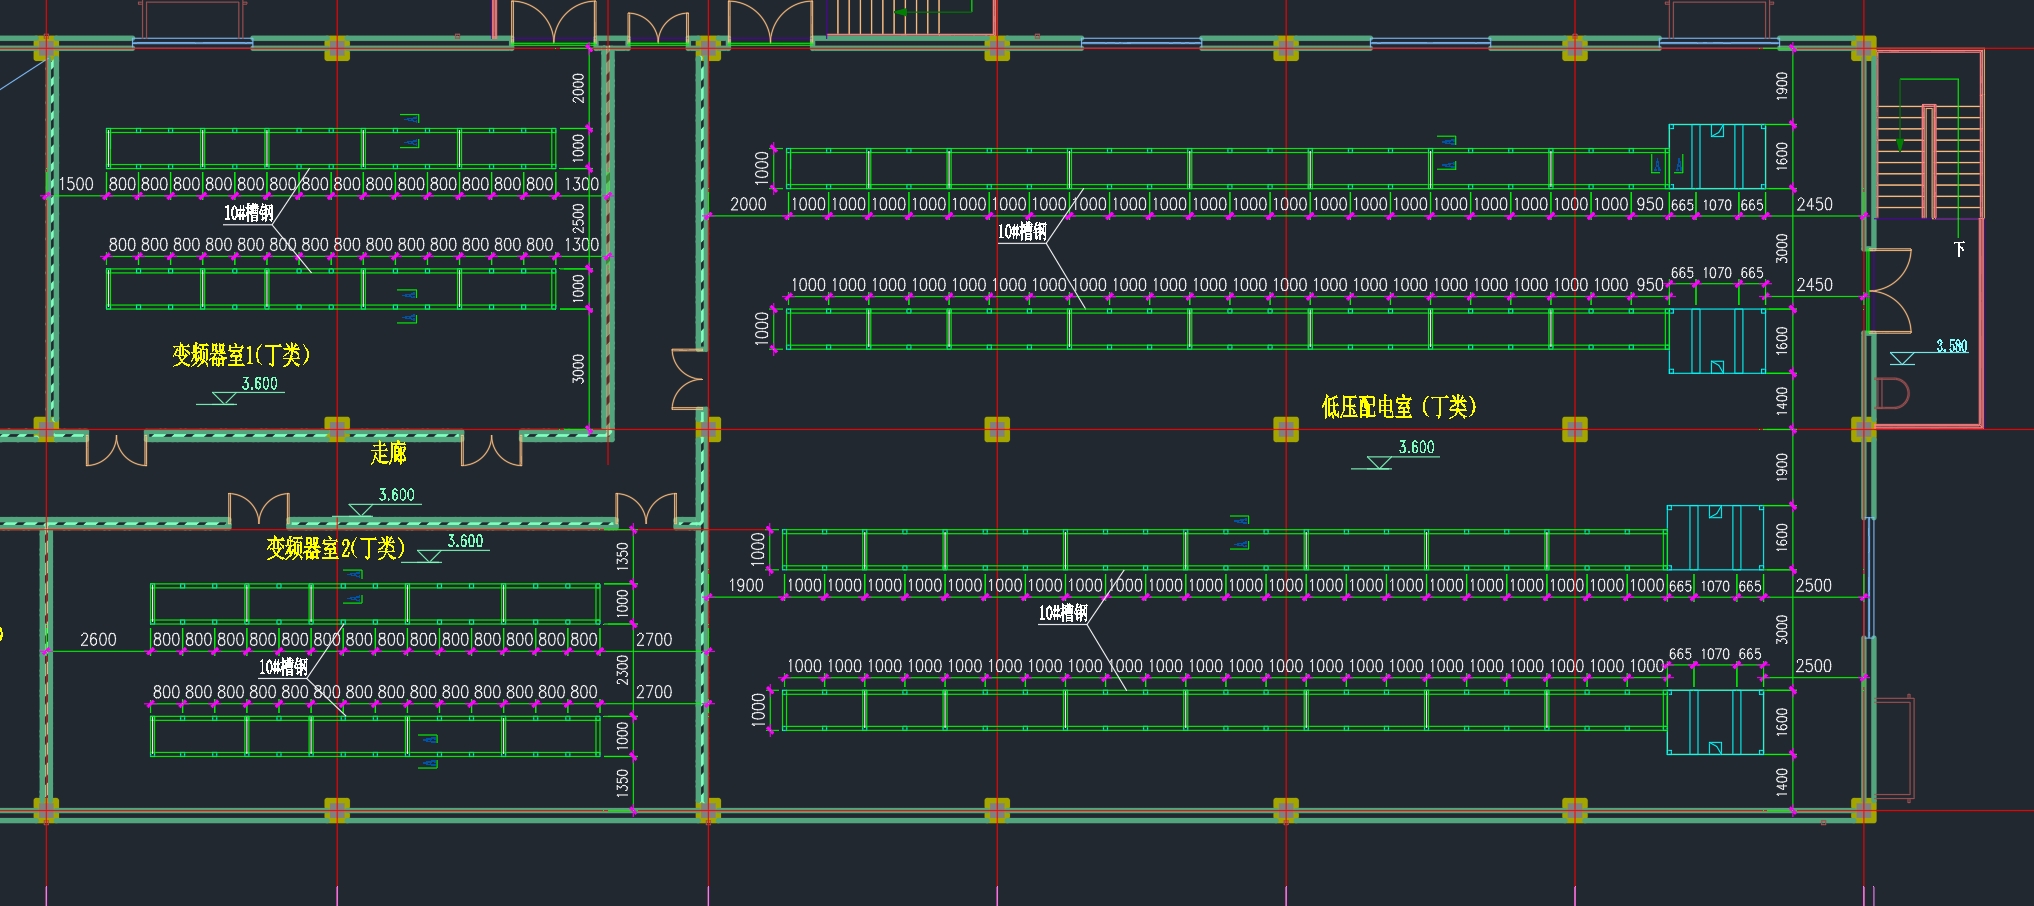Select the 变频器室1(丁类) room label
Screen dimensions: 2034x906
coord(241,355)
